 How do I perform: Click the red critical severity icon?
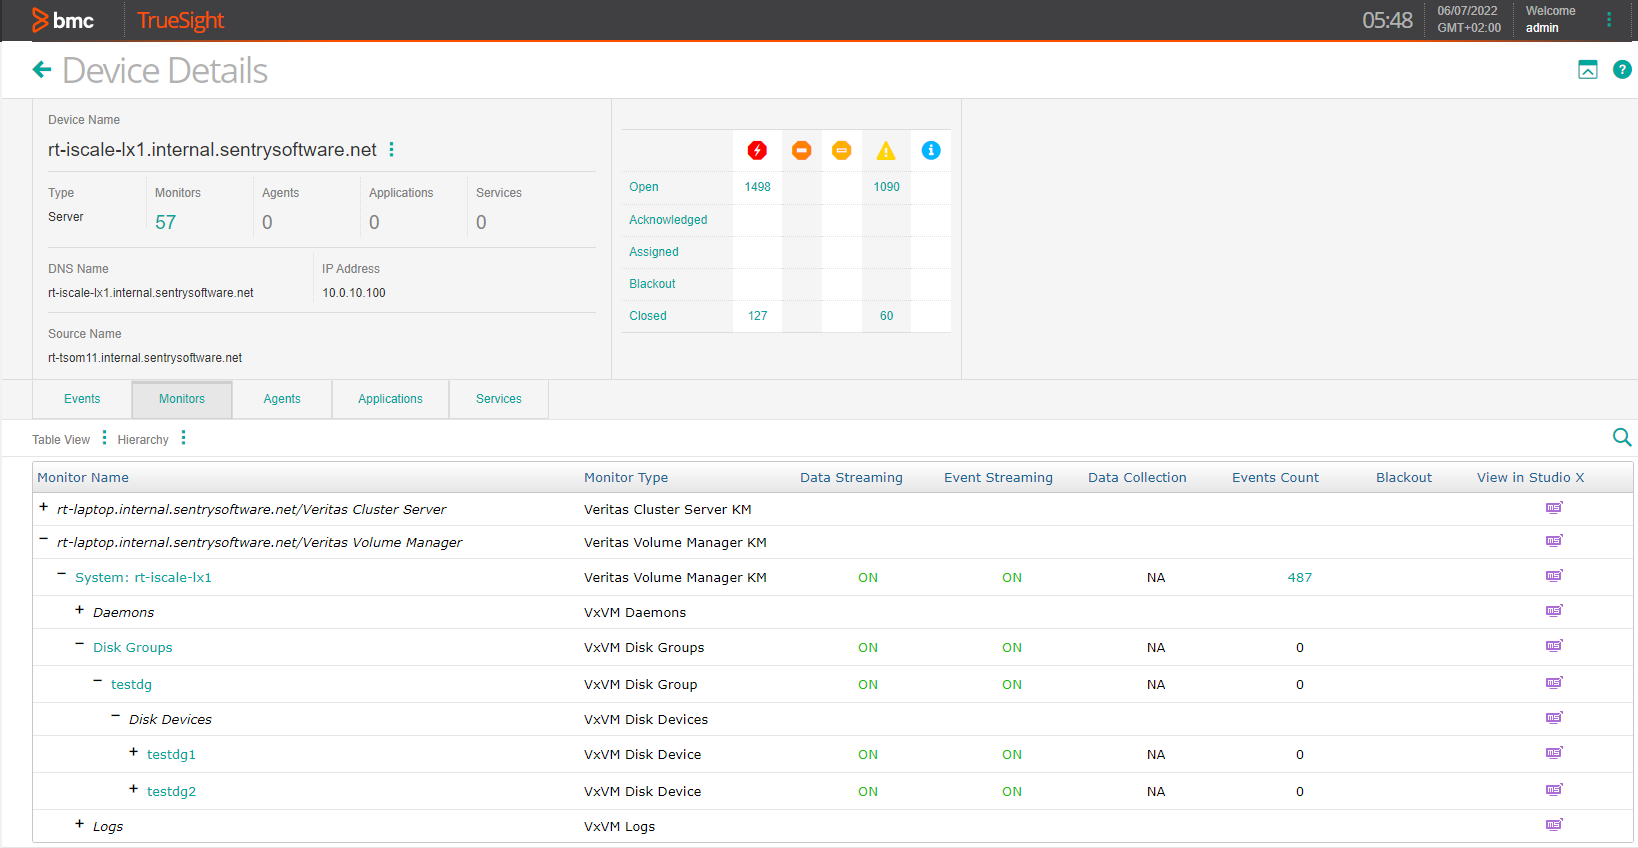click(757, 150)
